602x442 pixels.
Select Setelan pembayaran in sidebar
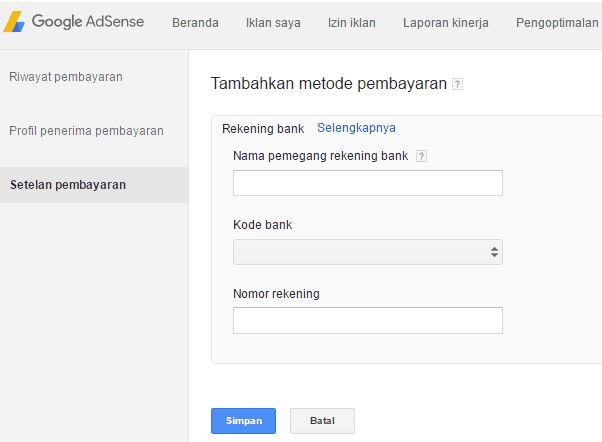[94, 185]
